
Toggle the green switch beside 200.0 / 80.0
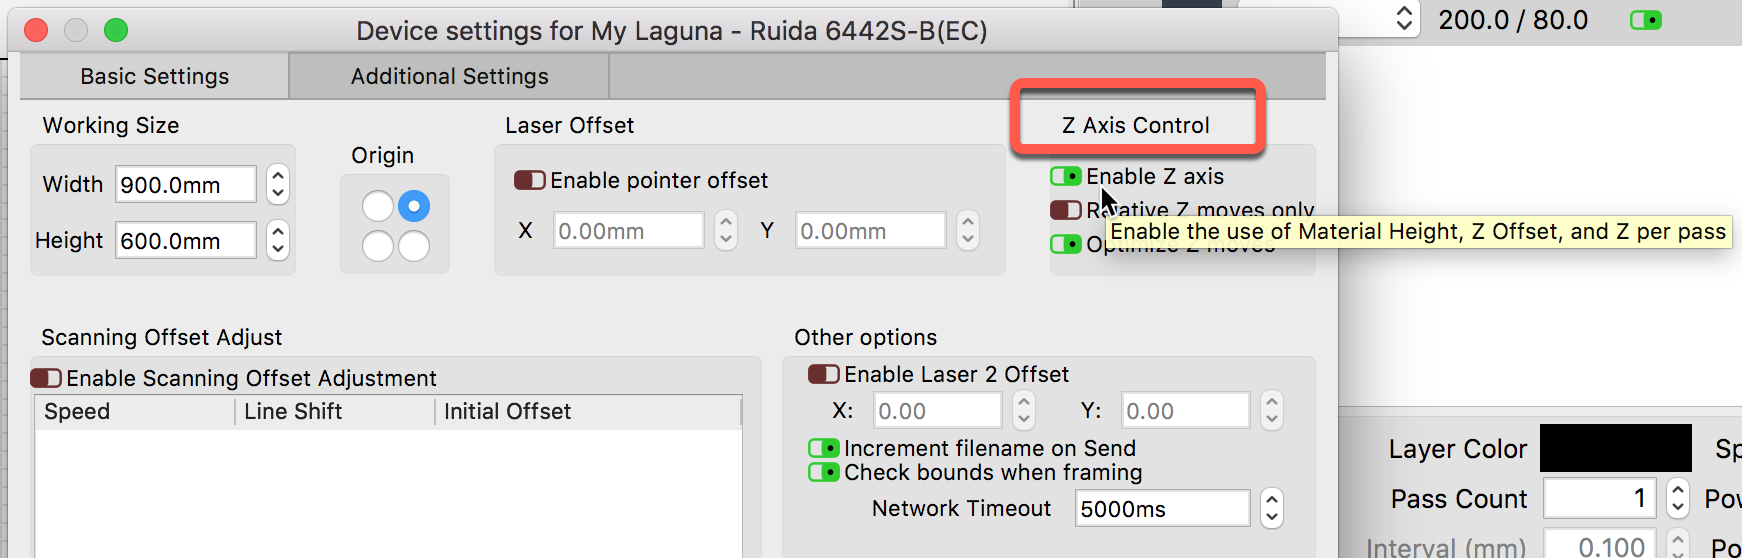tap(1646, 20)
